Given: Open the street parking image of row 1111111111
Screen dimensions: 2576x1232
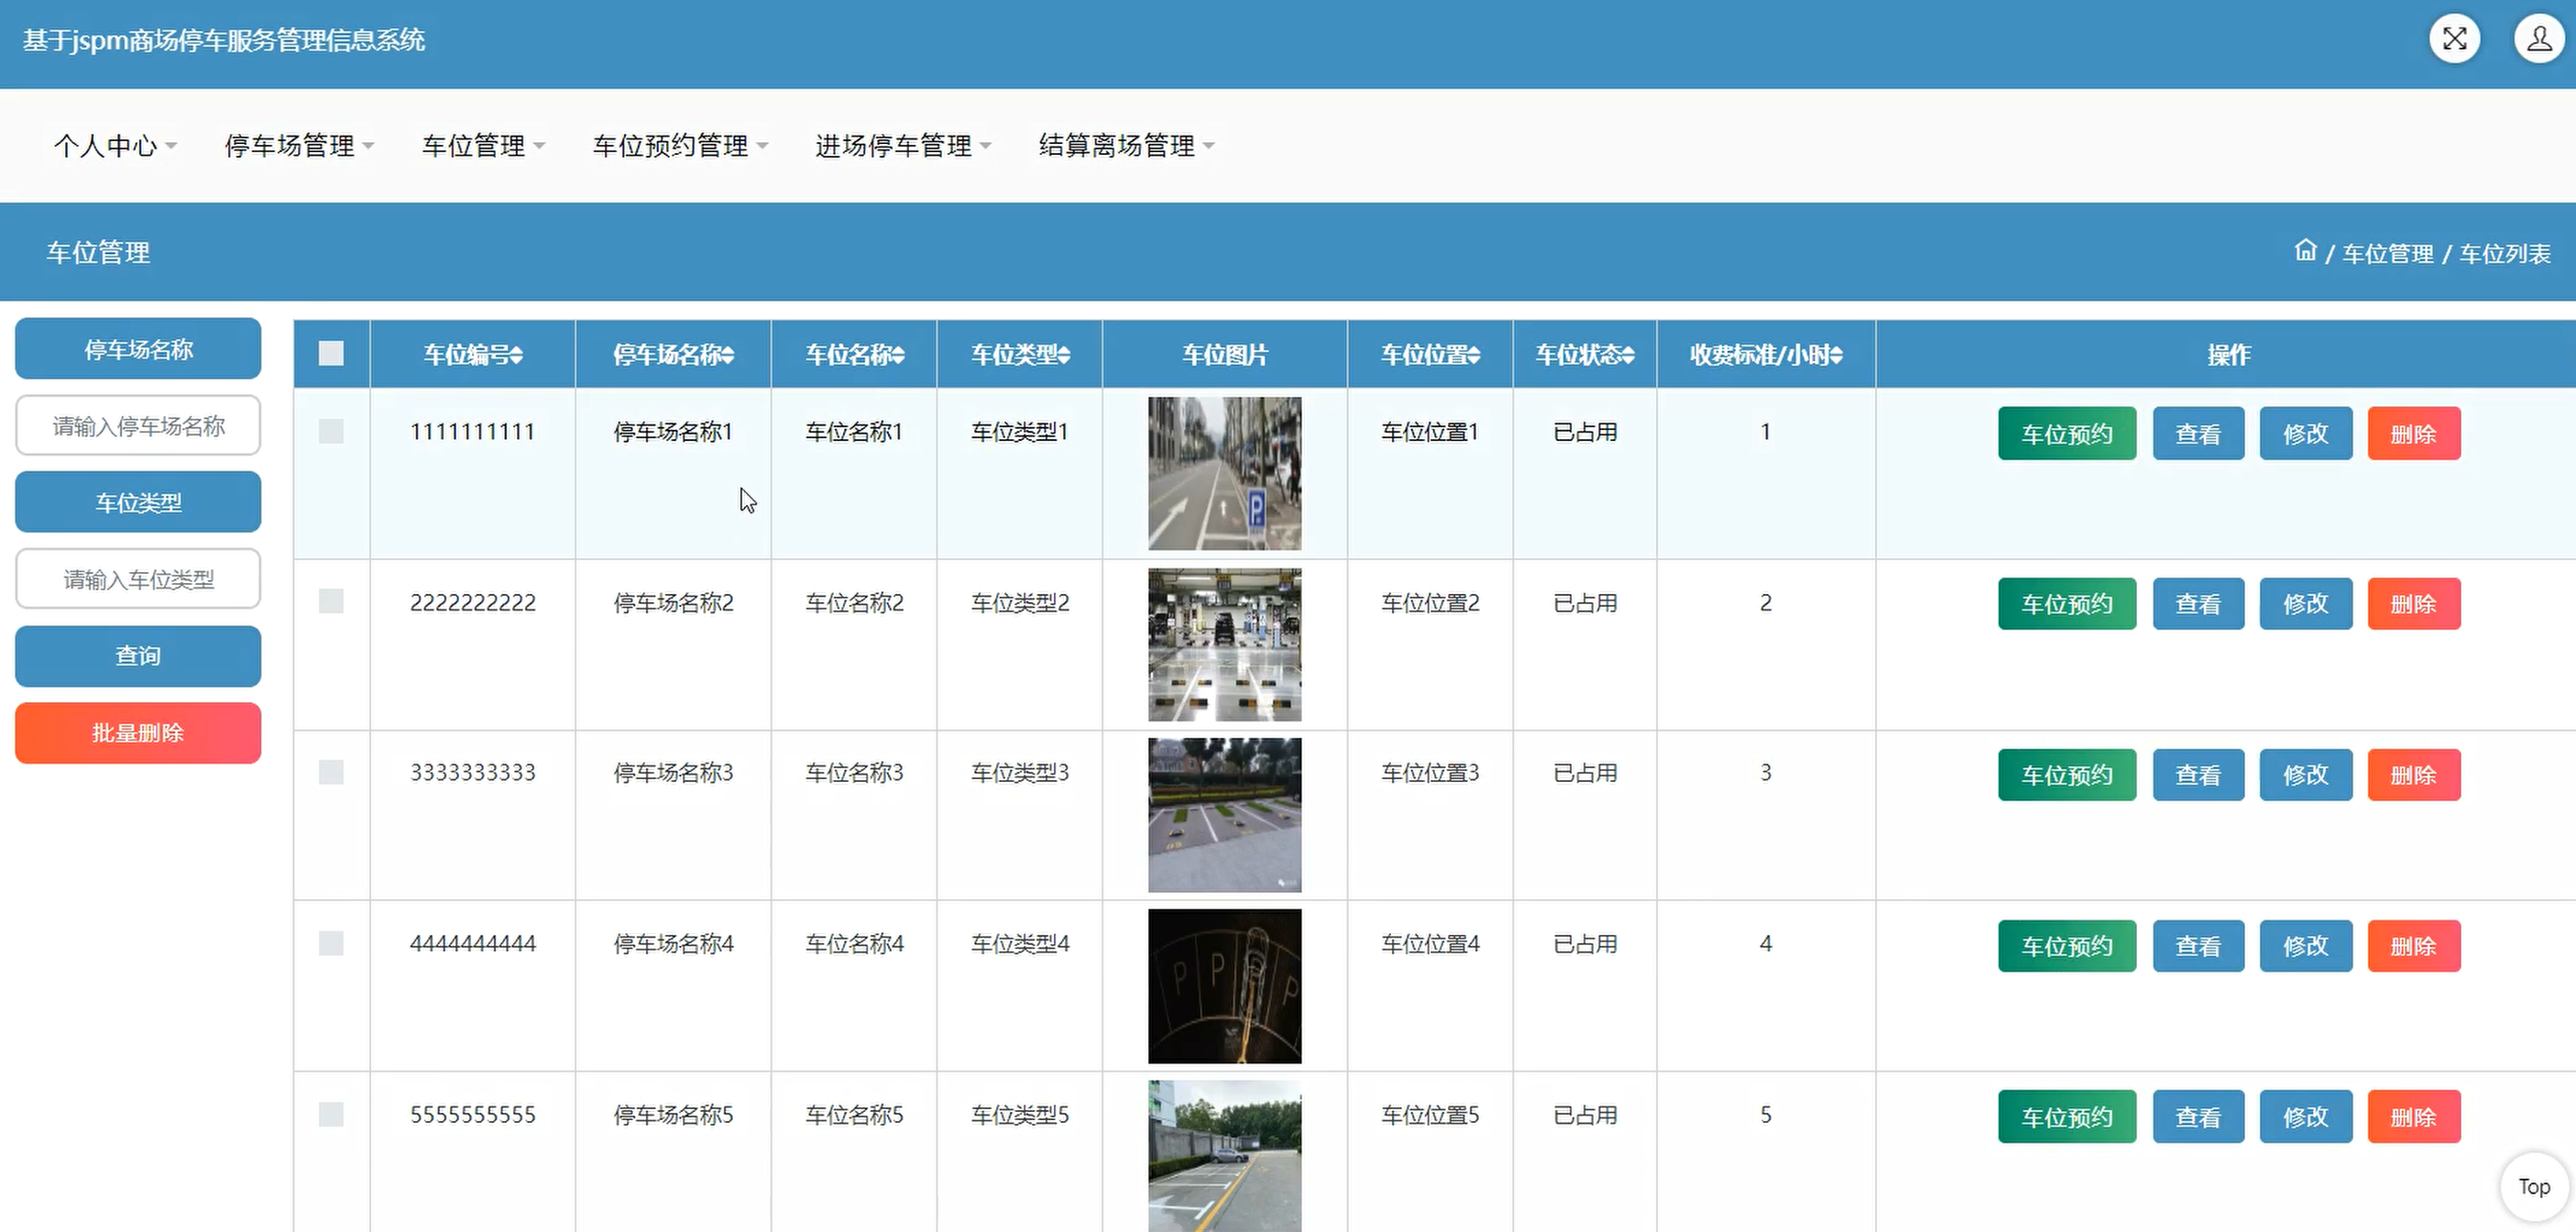Looking at the screenshot, I should [x=1225, y=473].
